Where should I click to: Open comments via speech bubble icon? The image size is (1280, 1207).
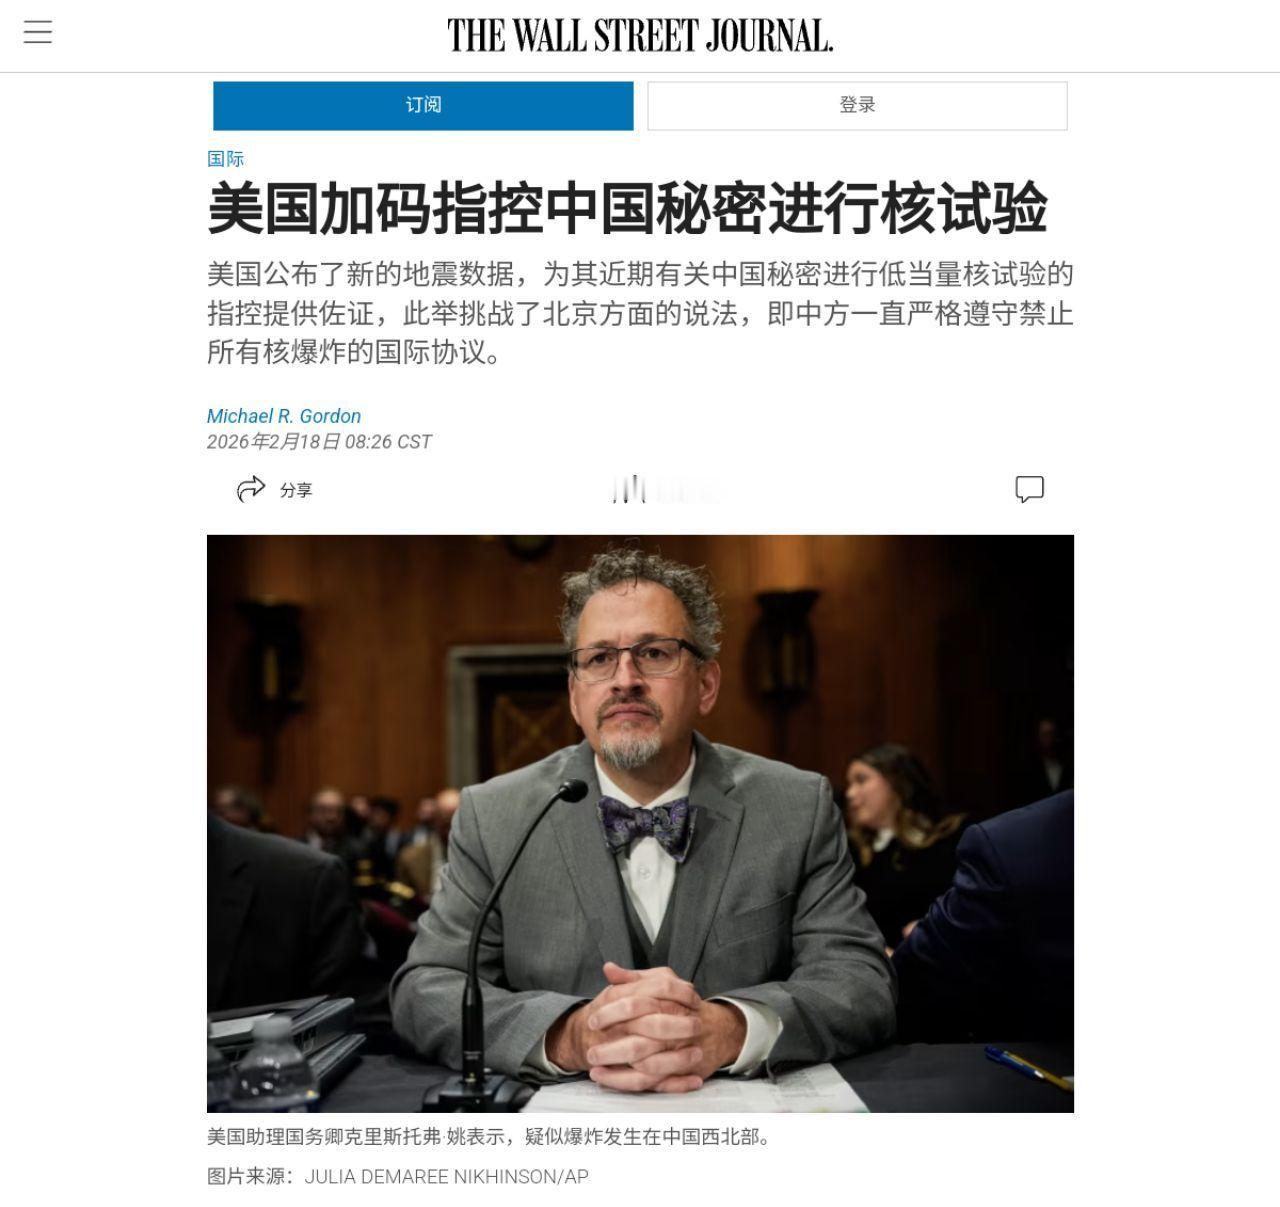(1029, 489)
